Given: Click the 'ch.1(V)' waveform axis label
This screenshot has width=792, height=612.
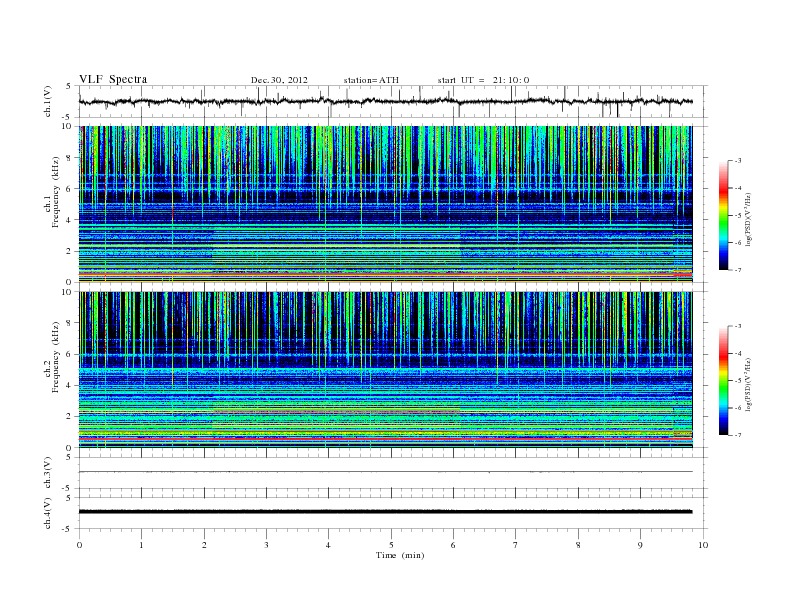Looking at the screenshot, I should coord(48,101).
